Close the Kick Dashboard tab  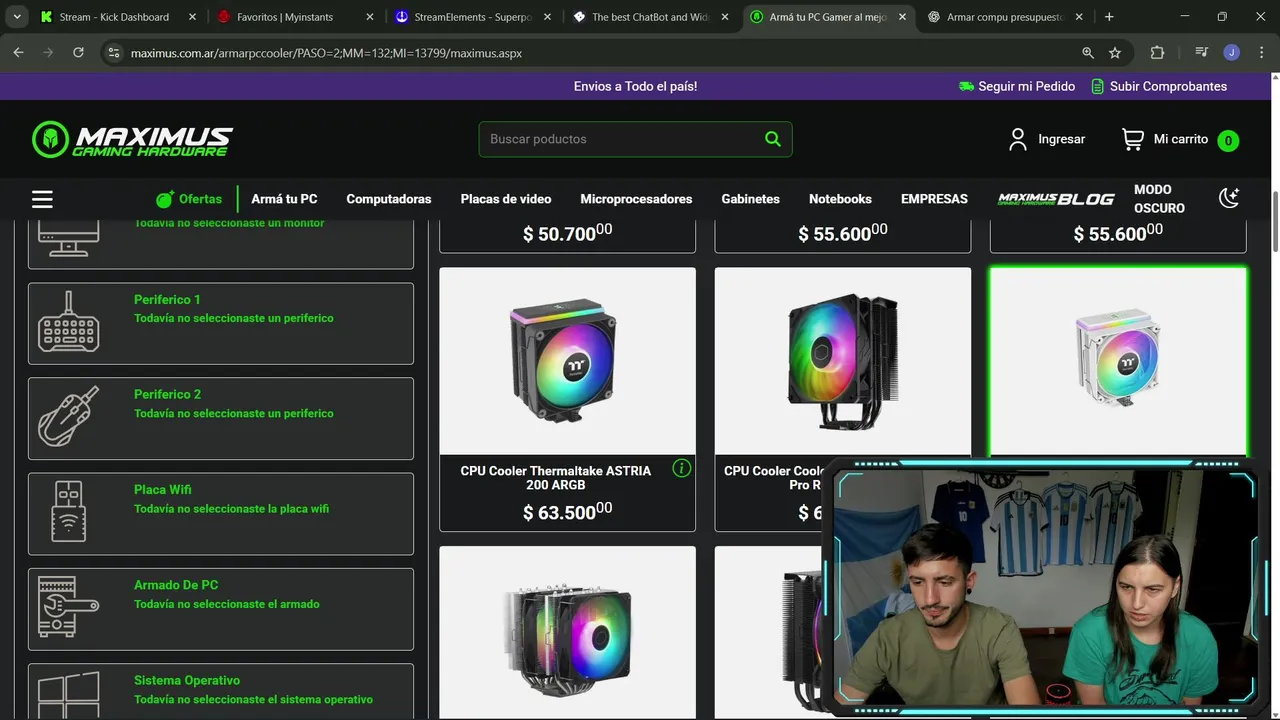[x=192, y=17]
